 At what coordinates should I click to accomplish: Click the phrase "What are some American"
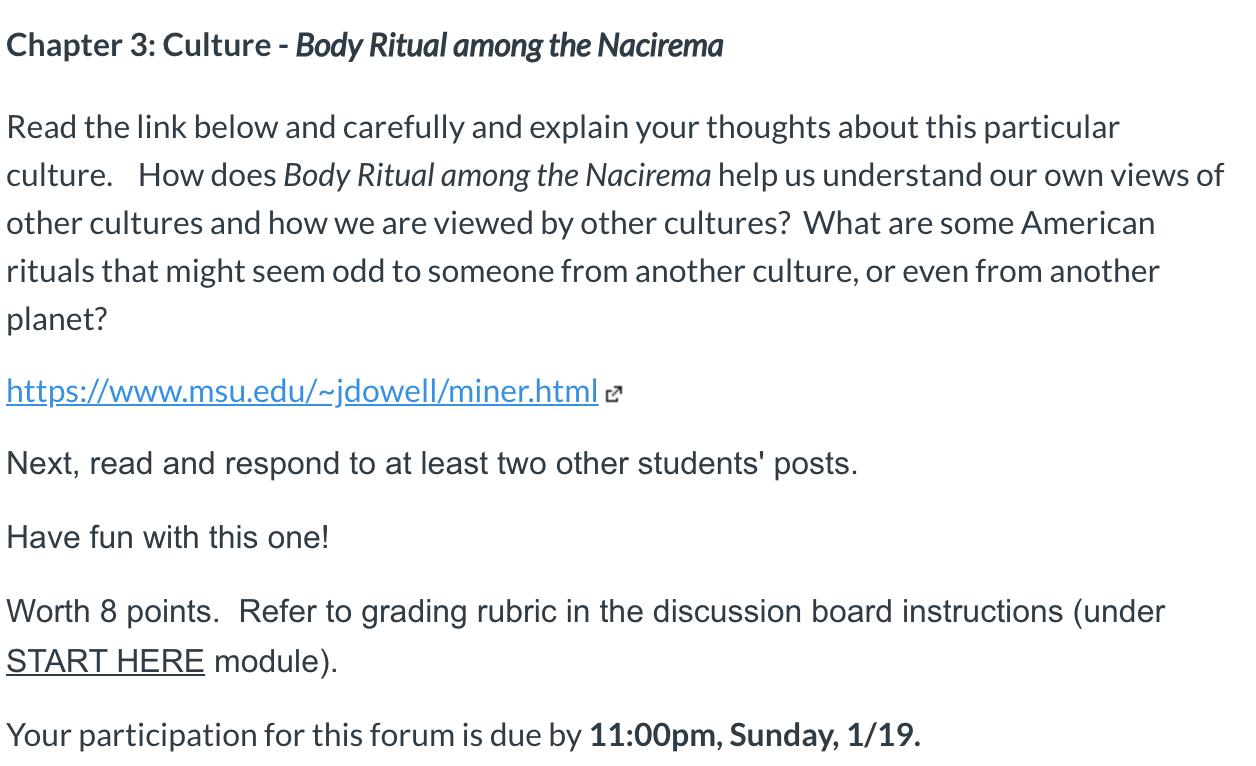979,223
